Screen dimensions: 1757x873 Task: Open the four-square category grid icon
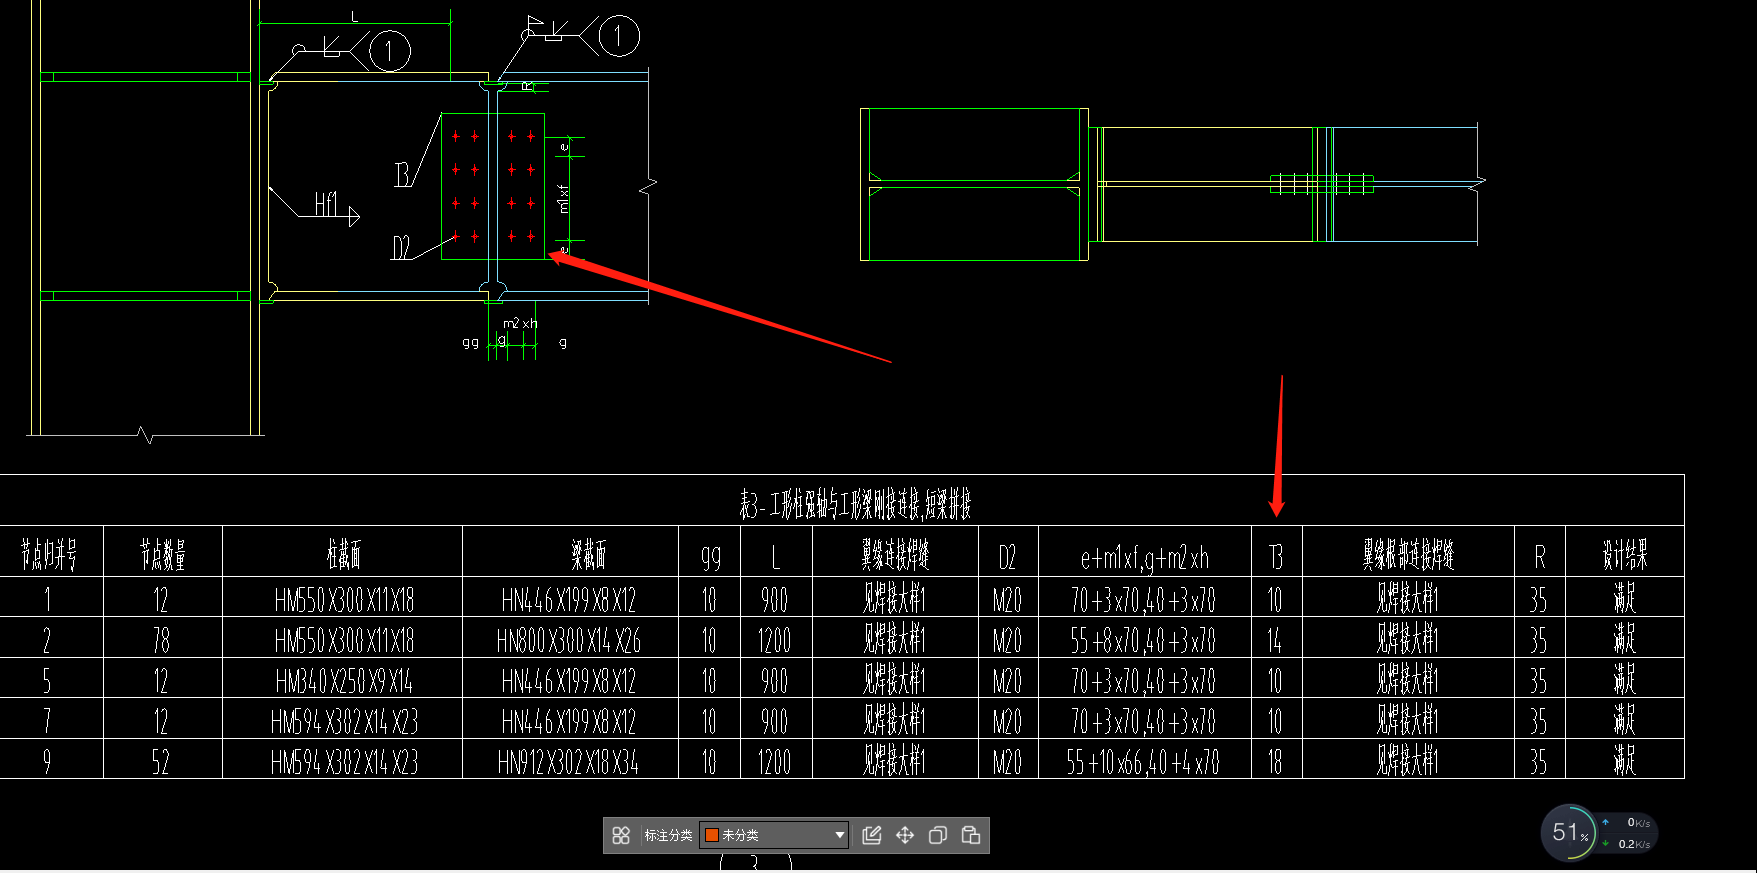621,835
